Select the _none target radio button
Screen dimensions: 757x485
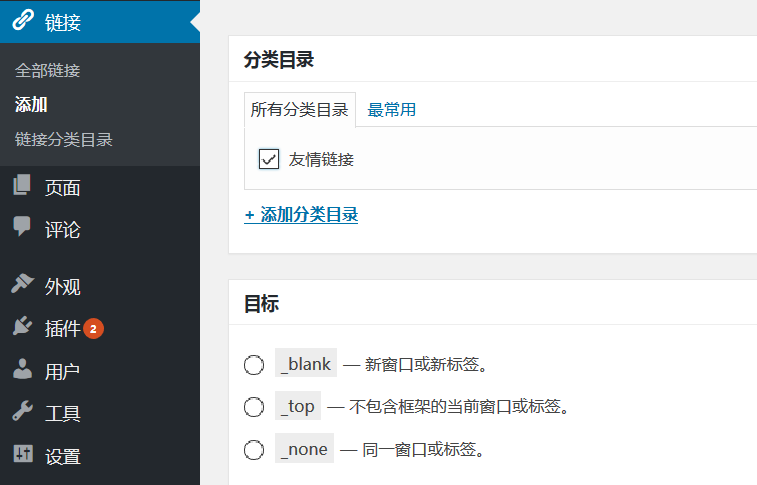254,450
